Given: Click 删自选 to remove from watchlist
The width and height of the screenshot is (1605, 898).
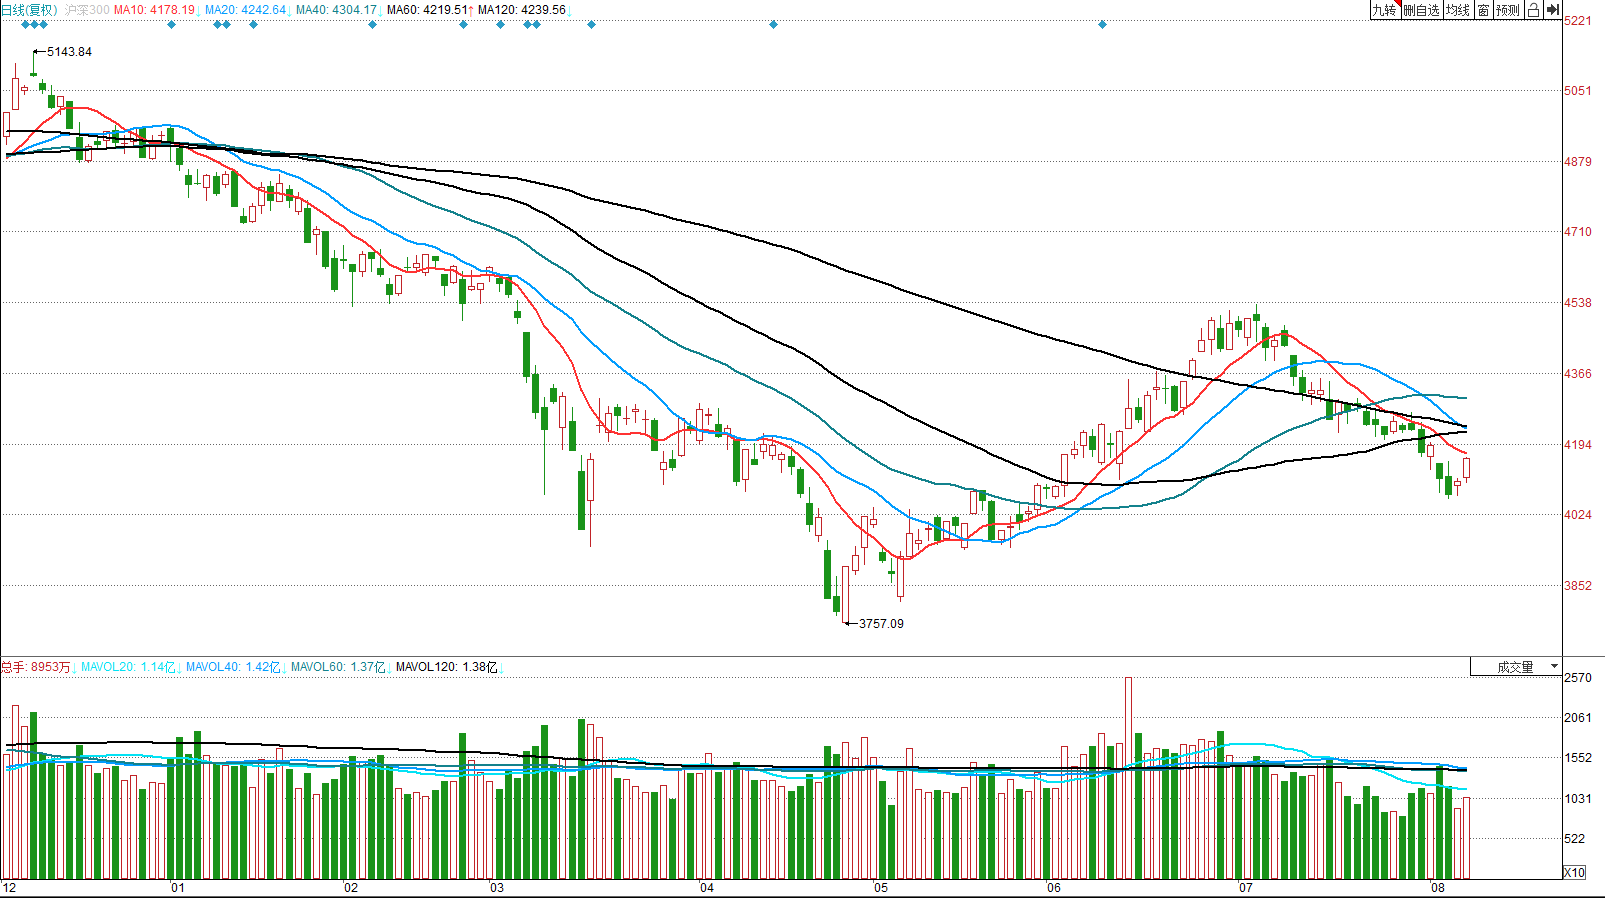Looking at the screenshot, I should pos(1421,10).
